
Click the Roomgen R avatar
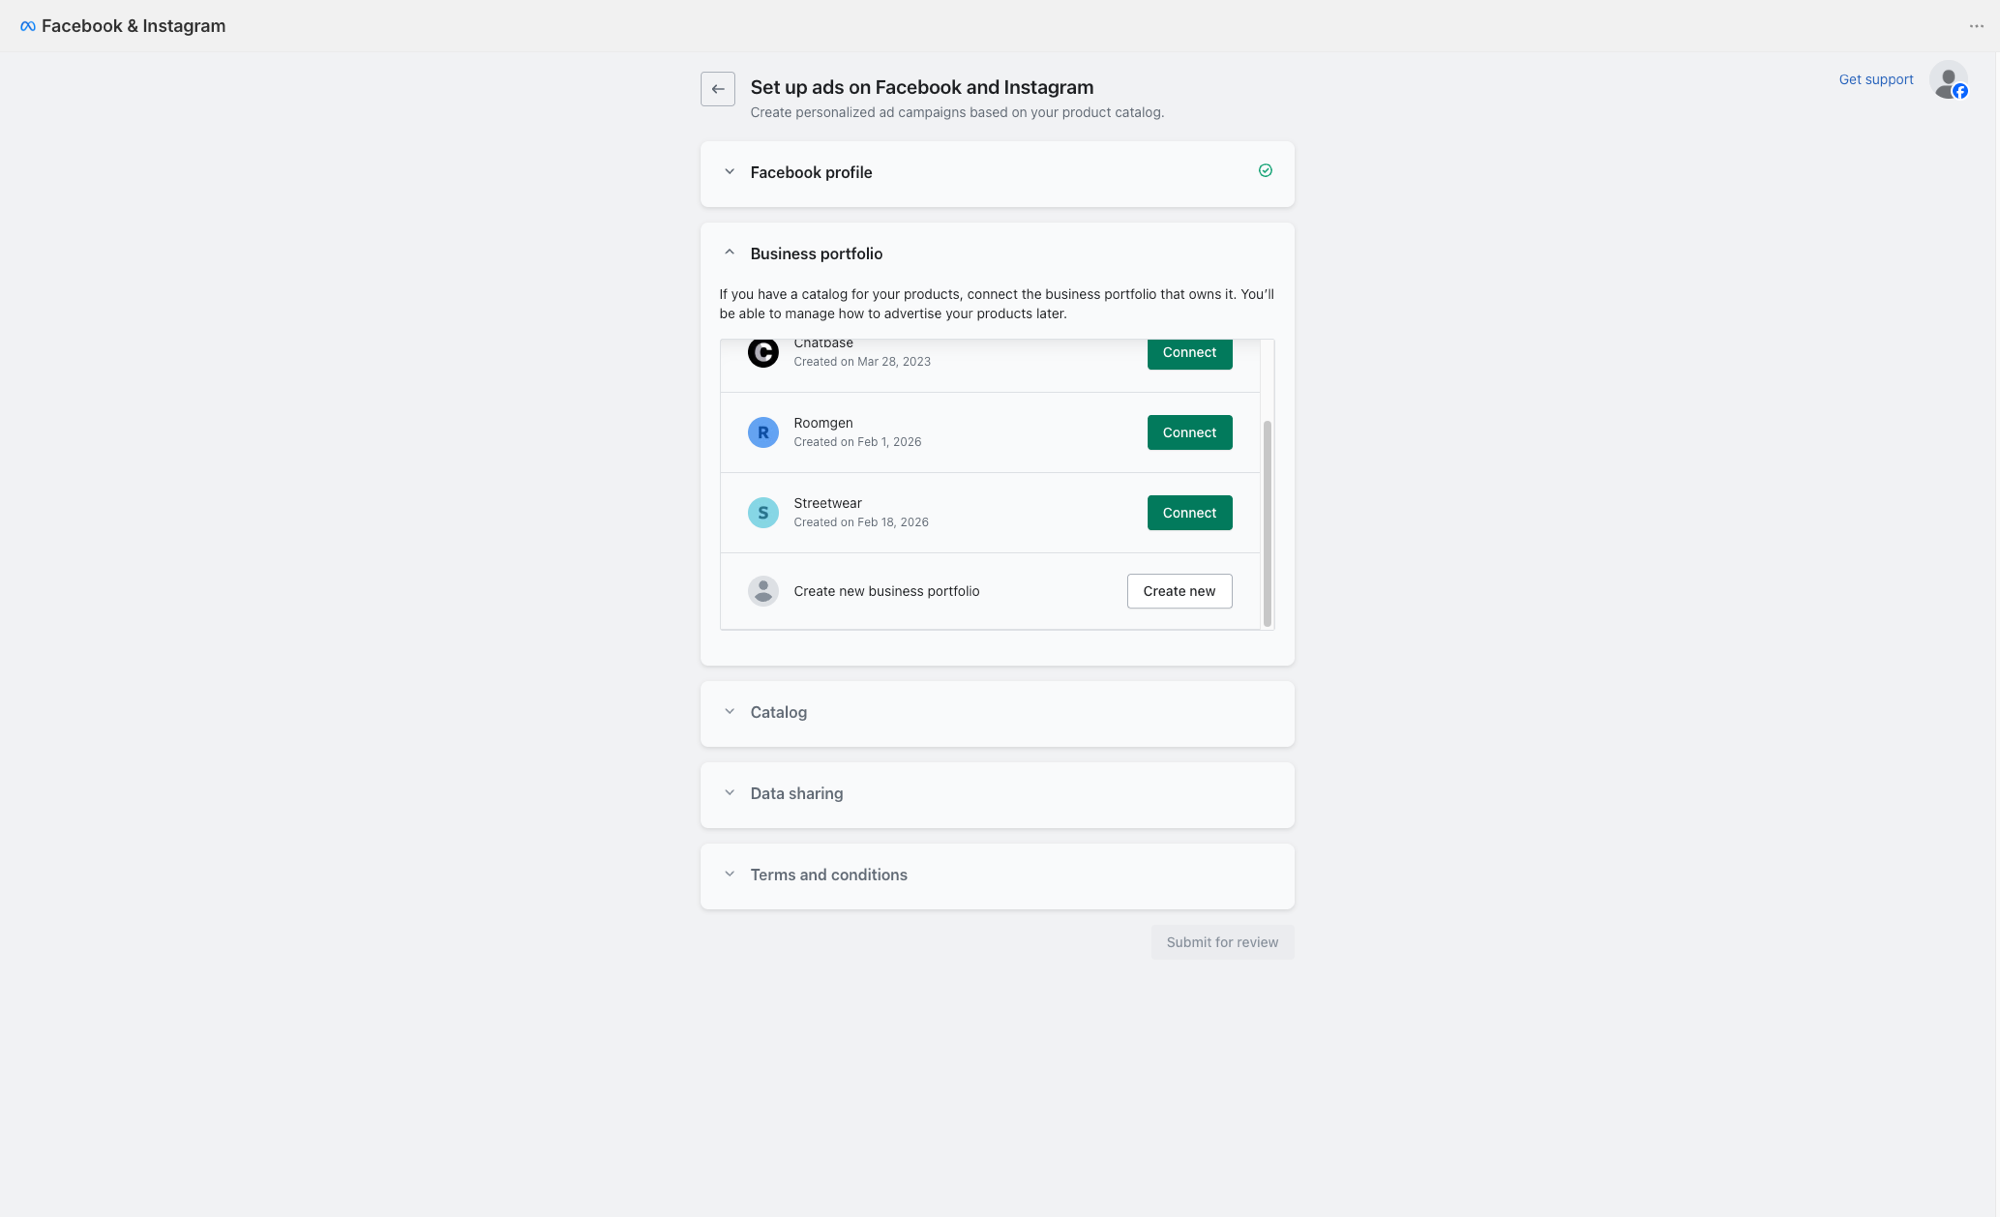pos(763,432)
